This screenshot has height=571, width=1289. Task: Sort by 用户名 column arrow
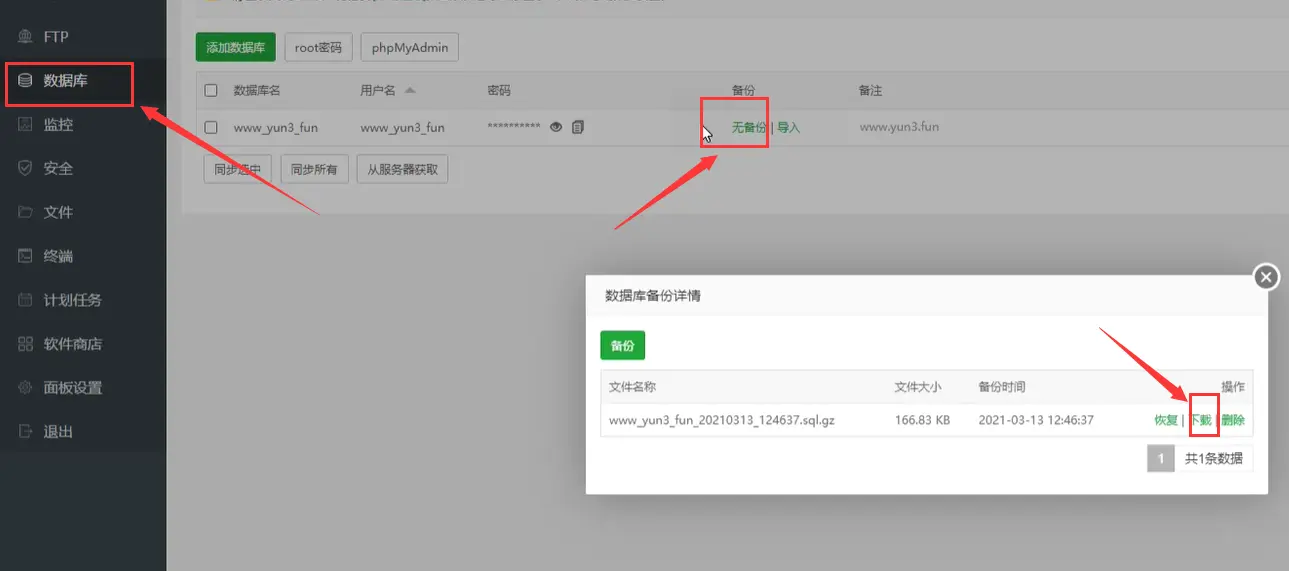410,90
